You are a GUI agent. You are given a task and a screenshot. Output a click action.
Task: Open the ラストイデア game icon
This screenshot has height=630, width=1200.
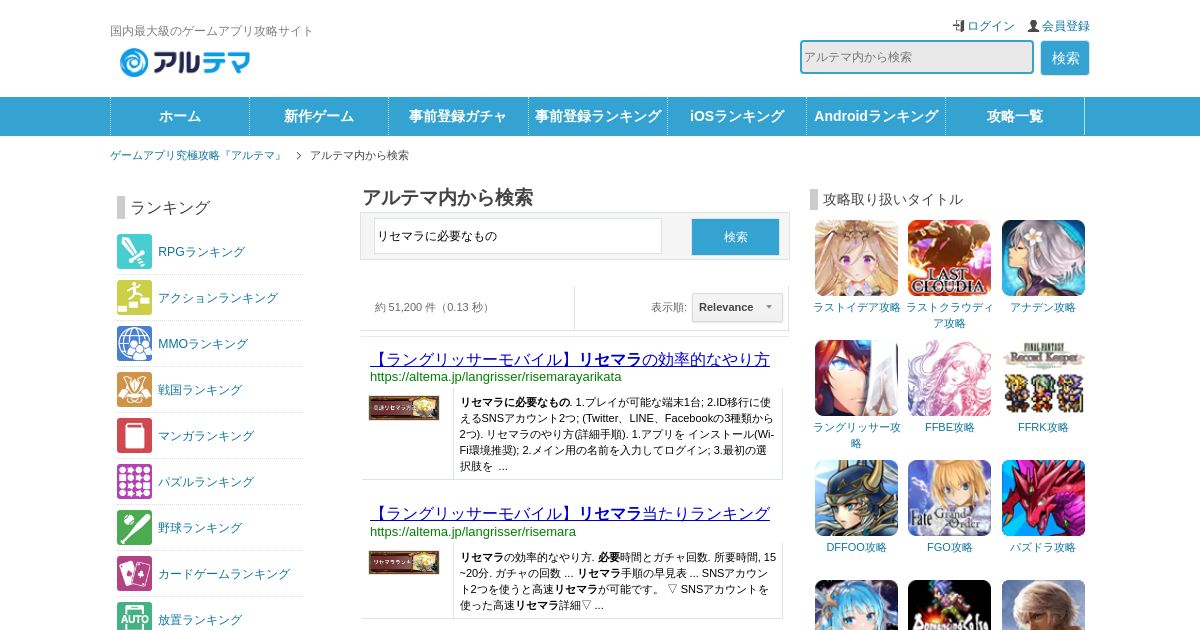(856, 258)
